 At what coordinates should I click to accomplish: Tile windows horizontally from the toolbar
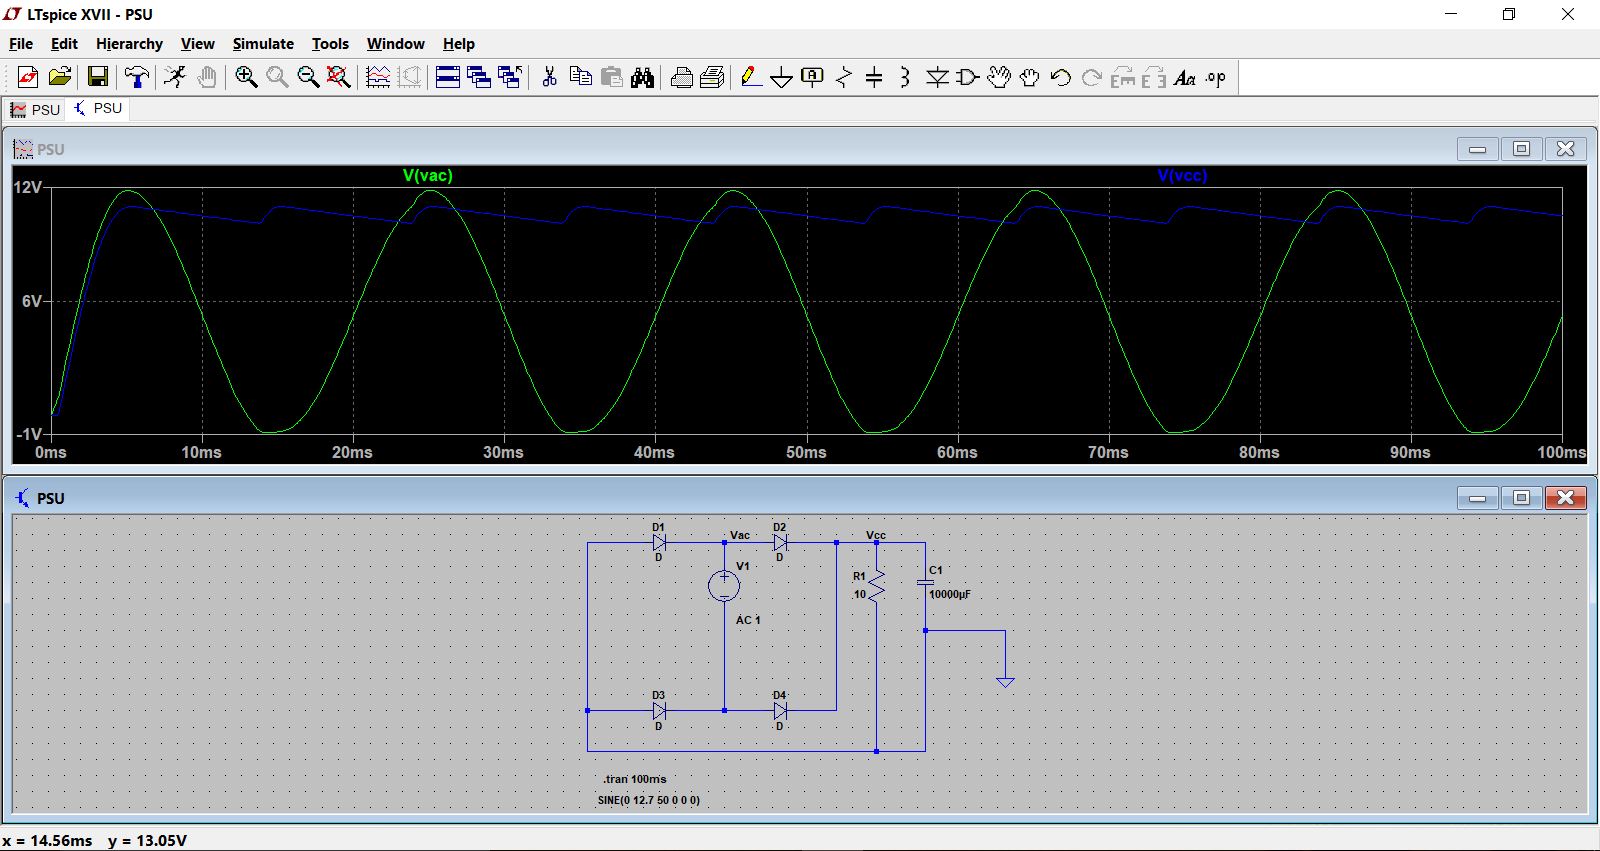pos(448,77)
